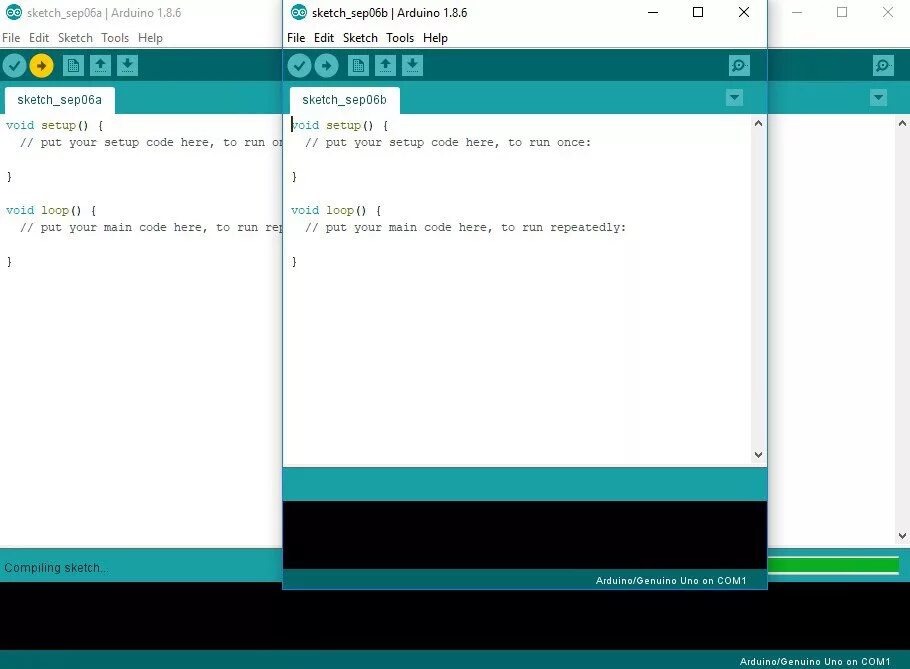Click highlighted Upload button in sketch_sep06a window
910x669 pixels.
pos(42,66)
